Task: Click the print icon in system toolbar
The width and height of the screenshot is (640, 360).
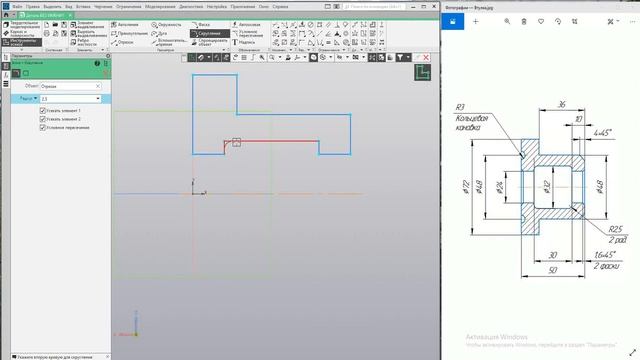Action: pyautogui.click(x=47, y=33)
